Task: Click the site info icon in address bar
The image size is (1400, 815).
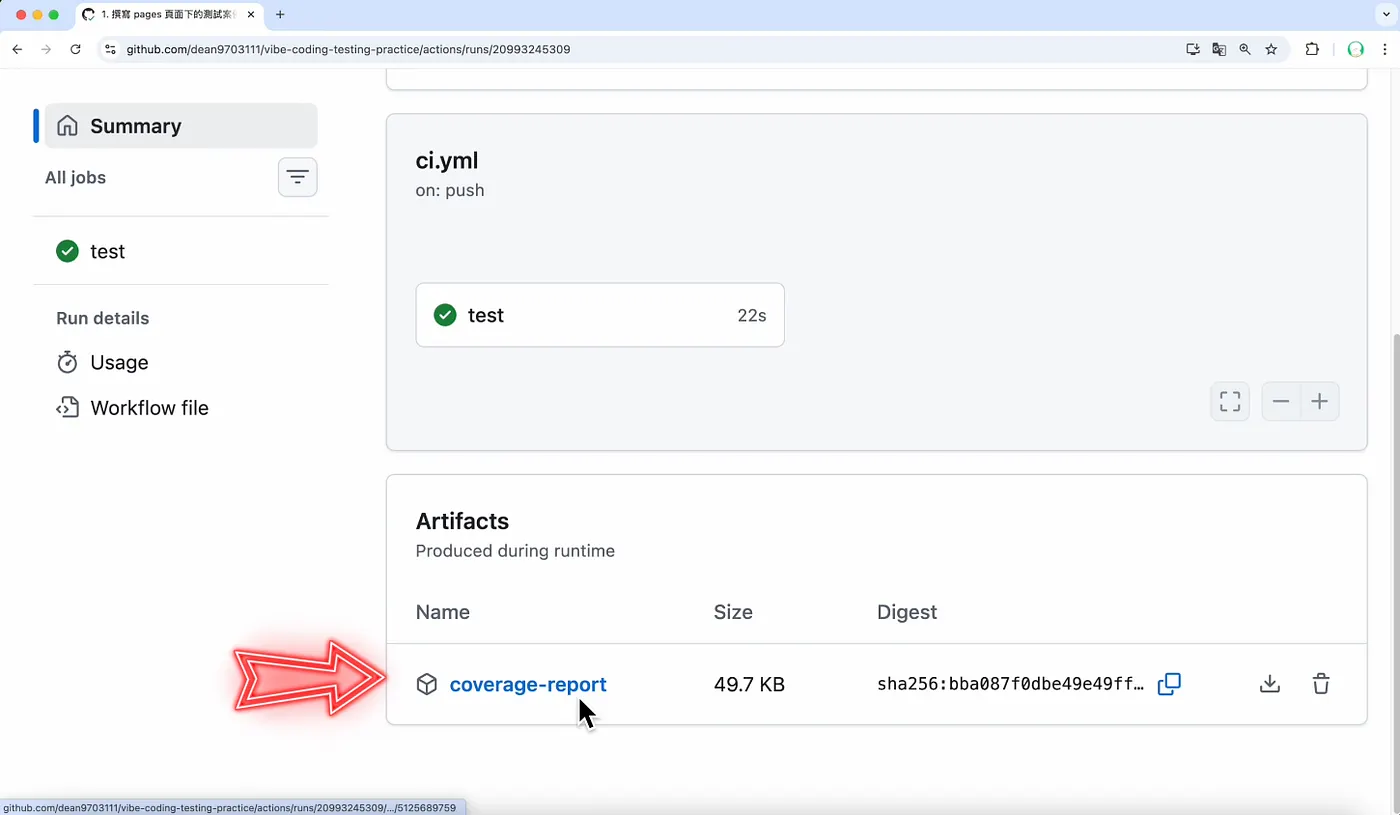Action: point(110,49)
